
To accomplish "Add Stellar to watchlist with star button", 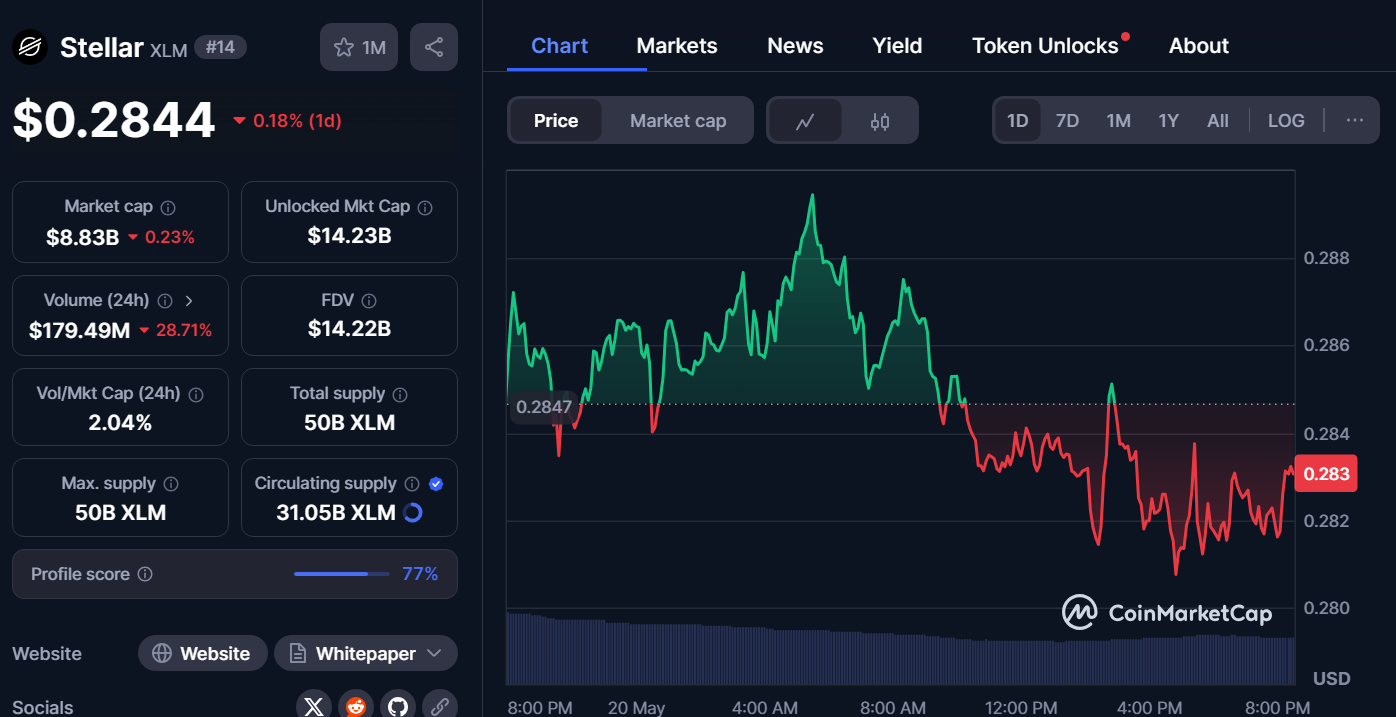I will click(359, 47).
